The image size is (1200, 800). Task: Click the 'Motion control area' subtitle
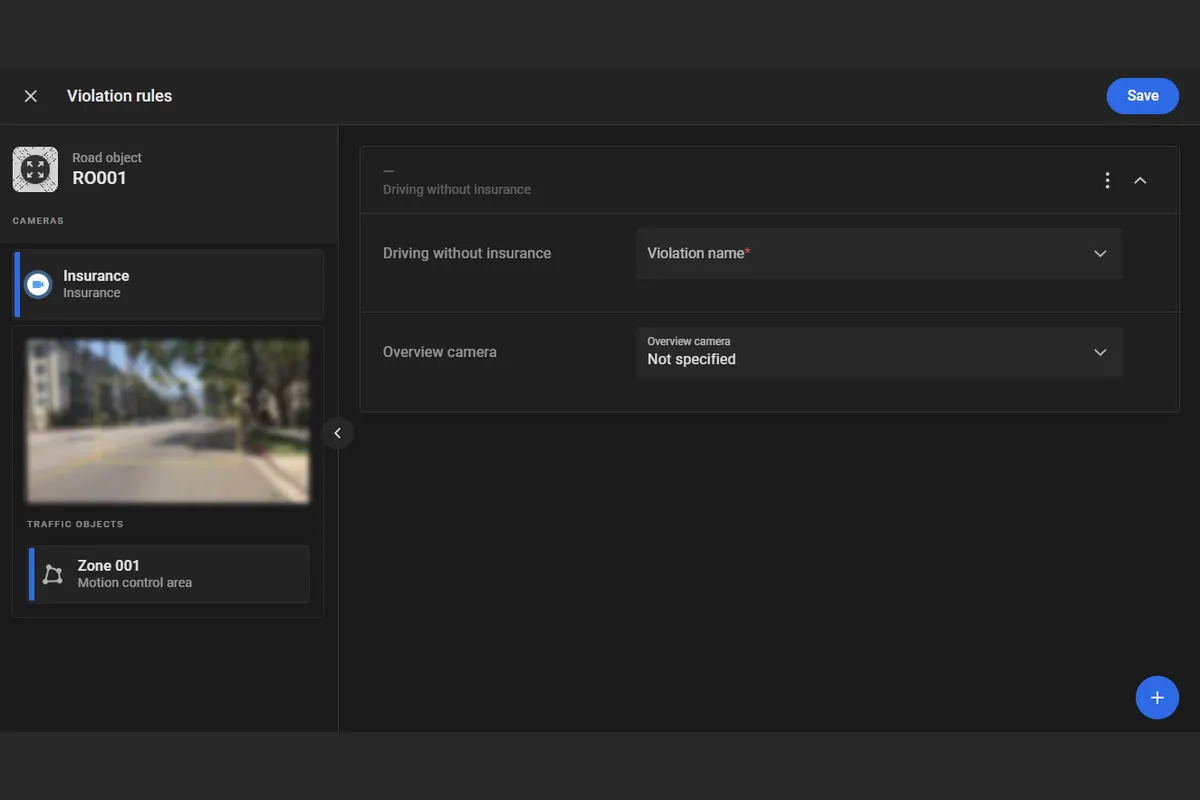(x=135, y=583)
